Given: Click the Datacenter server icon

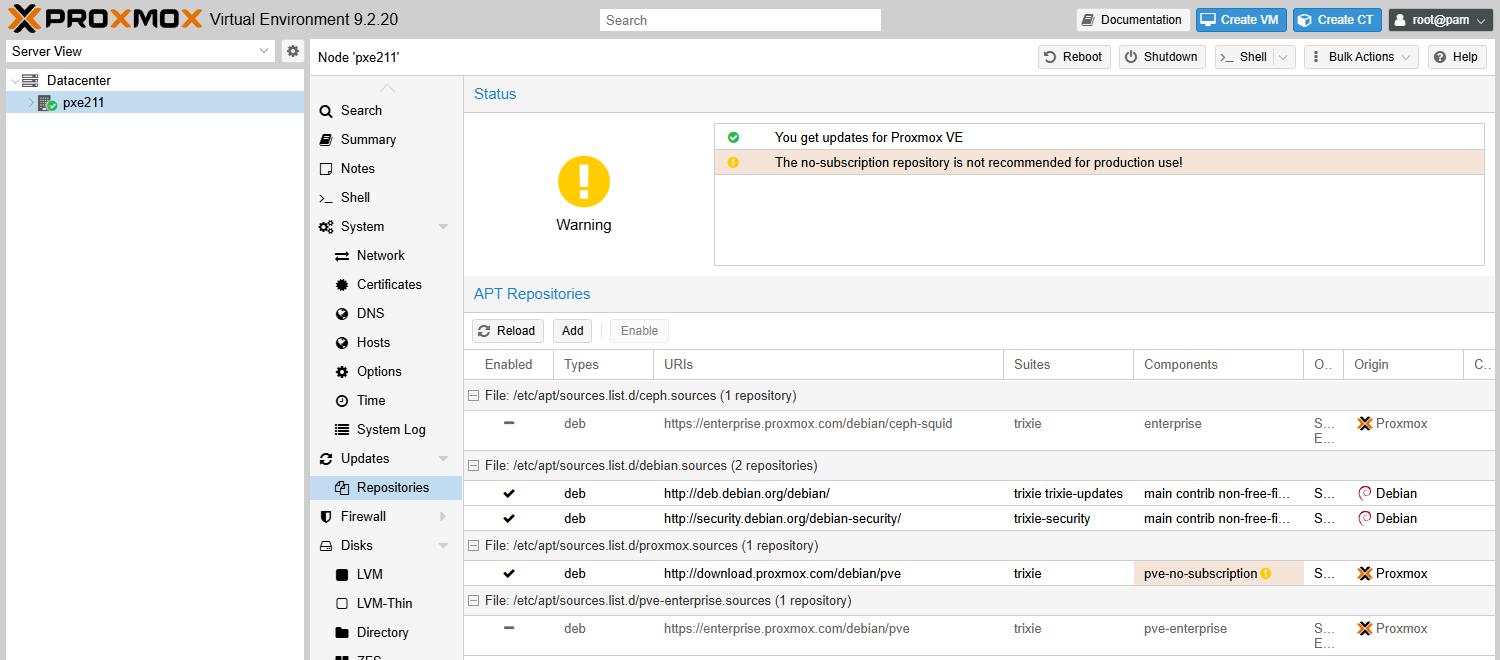Looking at the screenshot, I should tap(30, 80).
